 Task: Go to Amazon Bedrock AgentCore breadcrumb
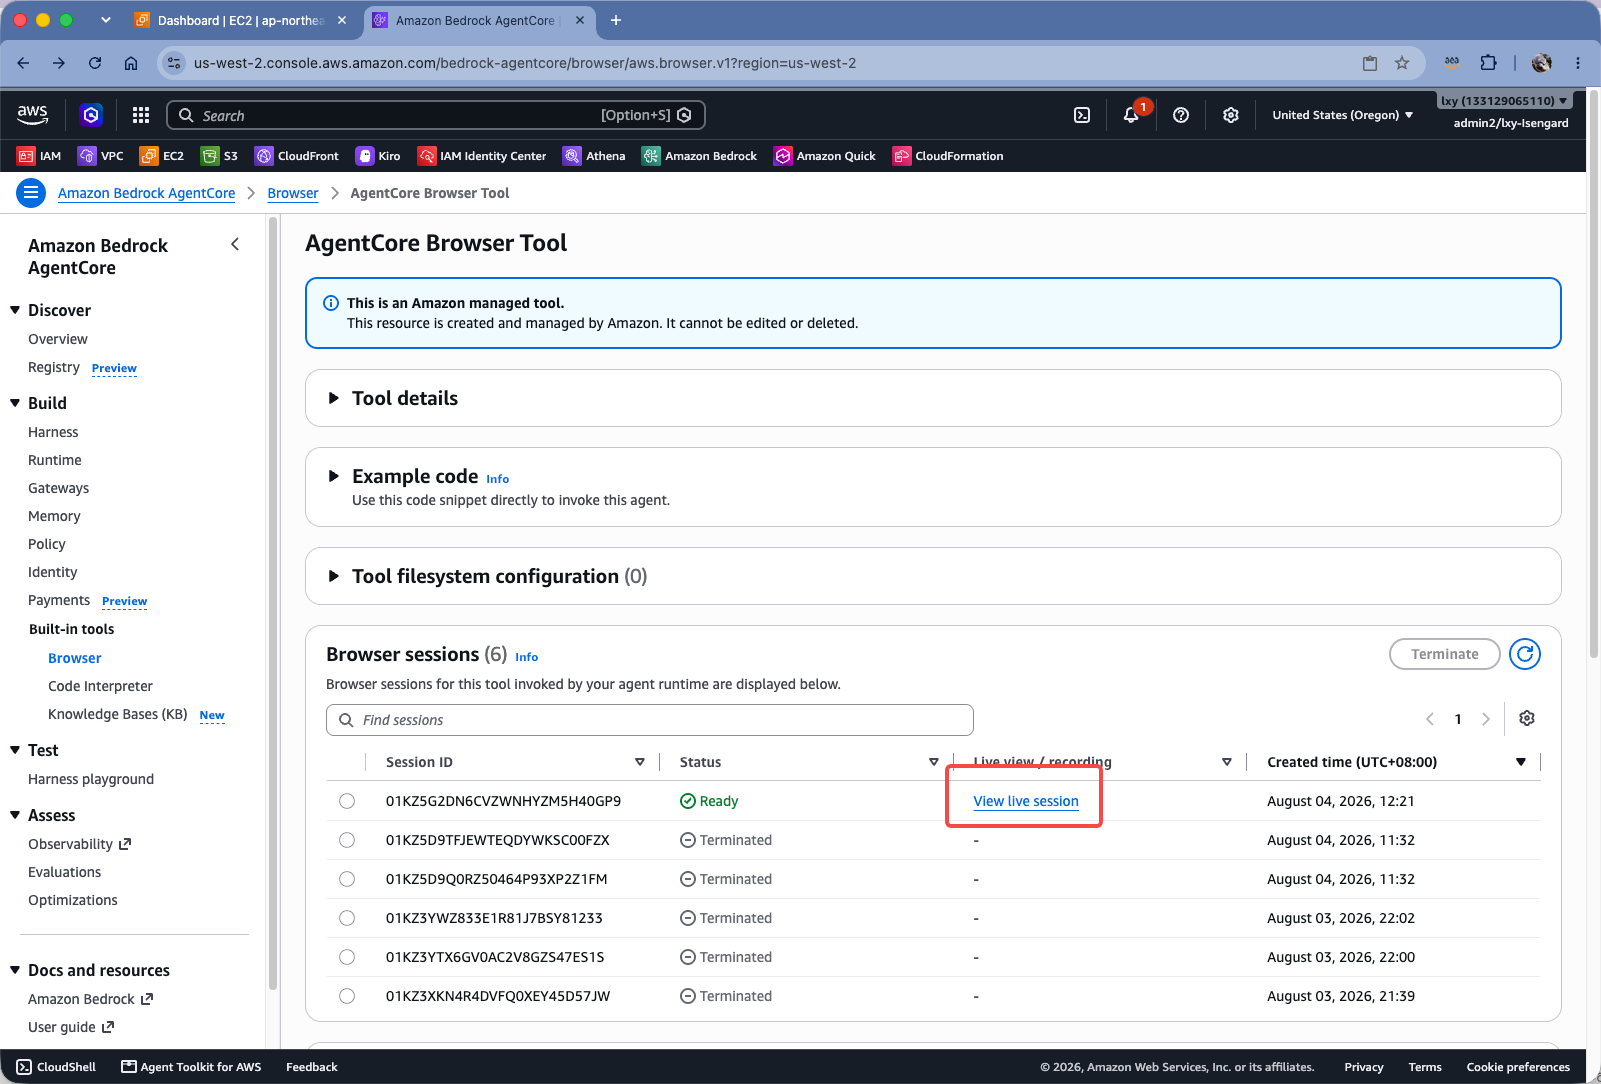coord(147,193)
